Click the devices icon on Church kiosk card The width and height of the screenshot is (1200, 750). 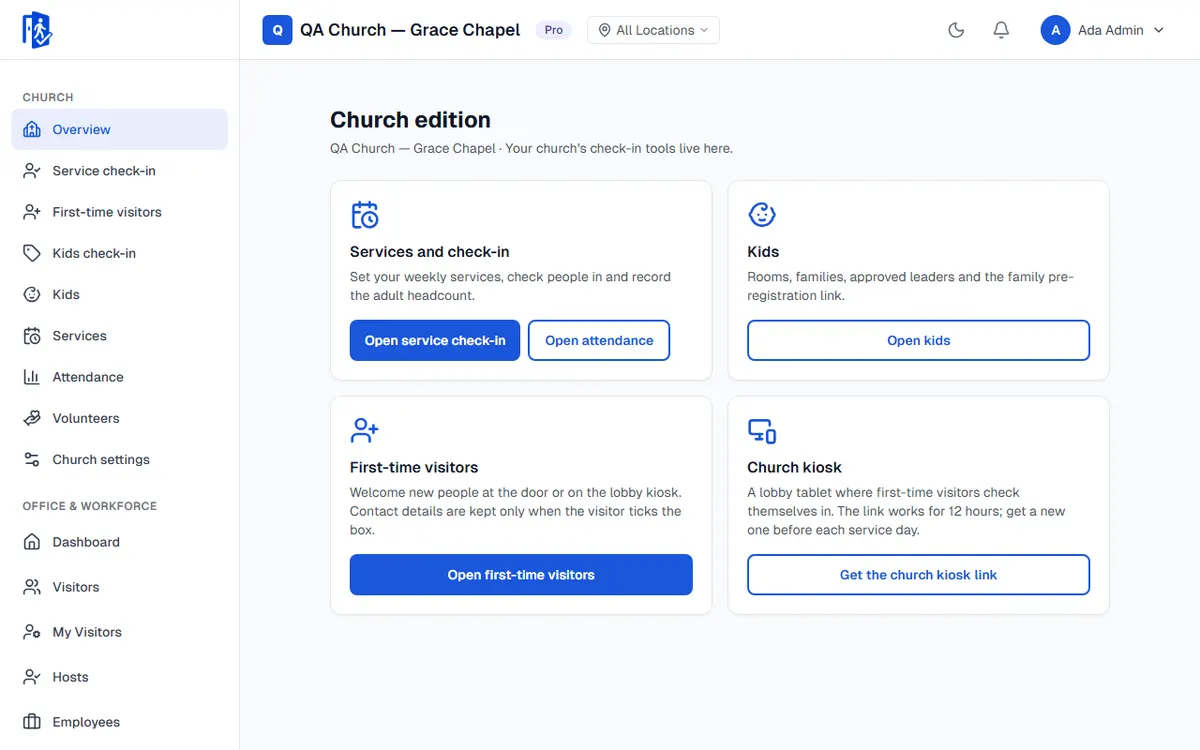(x=762, y=430)
